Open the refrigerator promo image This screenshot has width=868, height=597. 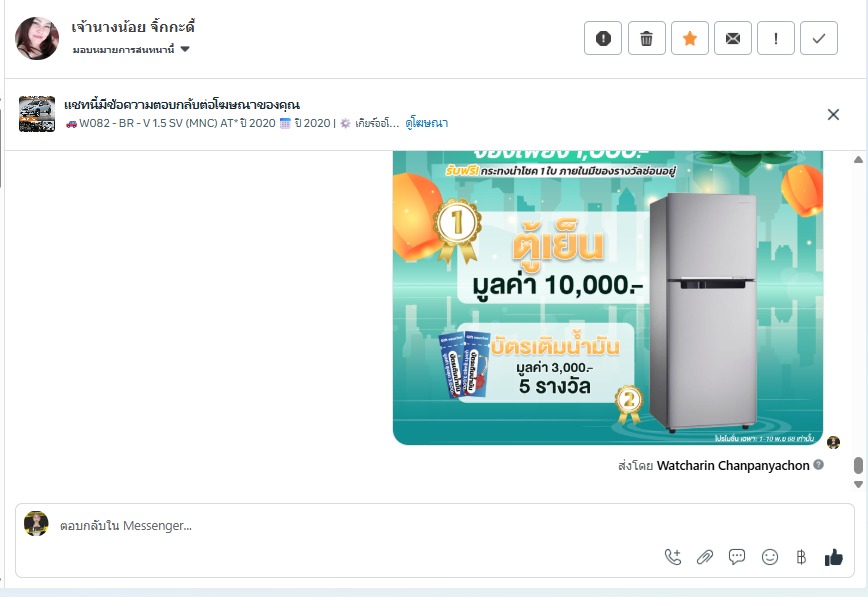coord(608,297)
